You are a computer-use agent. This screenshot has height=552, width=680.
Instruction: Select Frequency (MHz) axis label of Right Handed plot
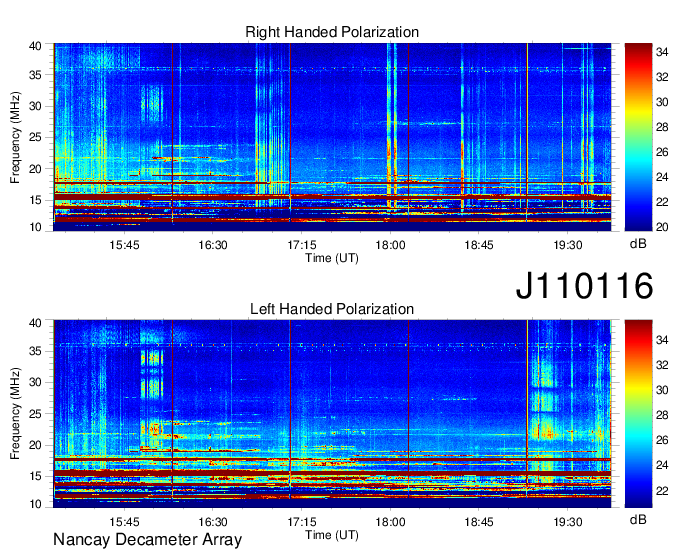click(x=15, y=137)
